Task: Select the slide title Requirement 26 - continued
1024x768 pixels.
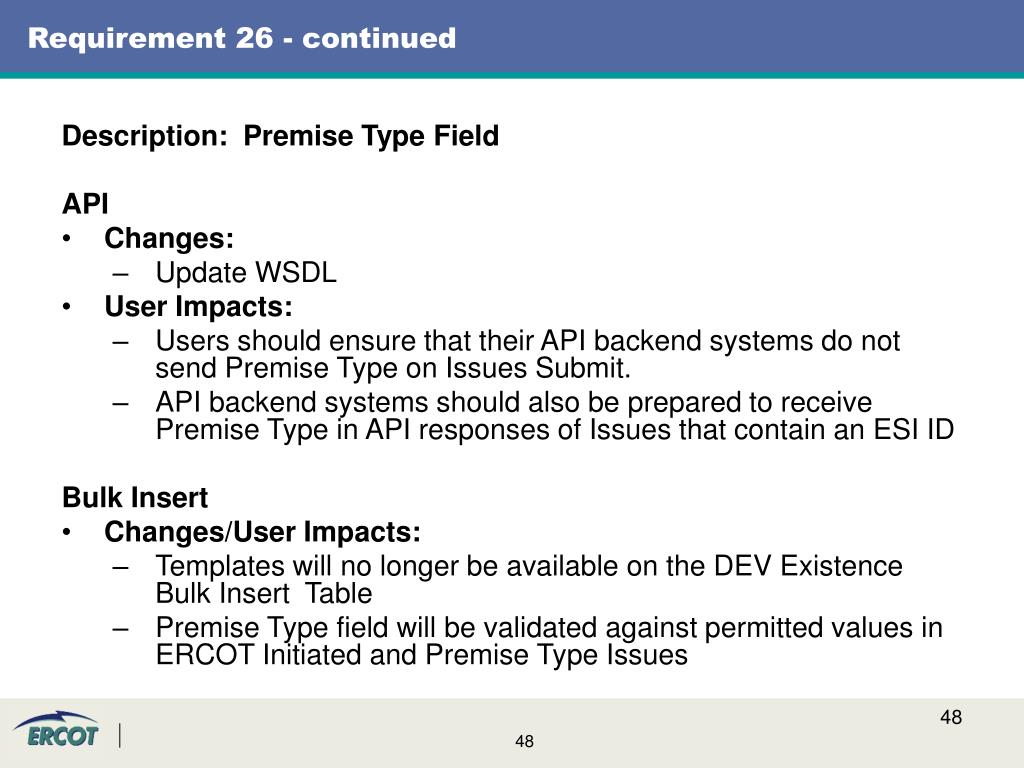Action: [x=242, y=38]
